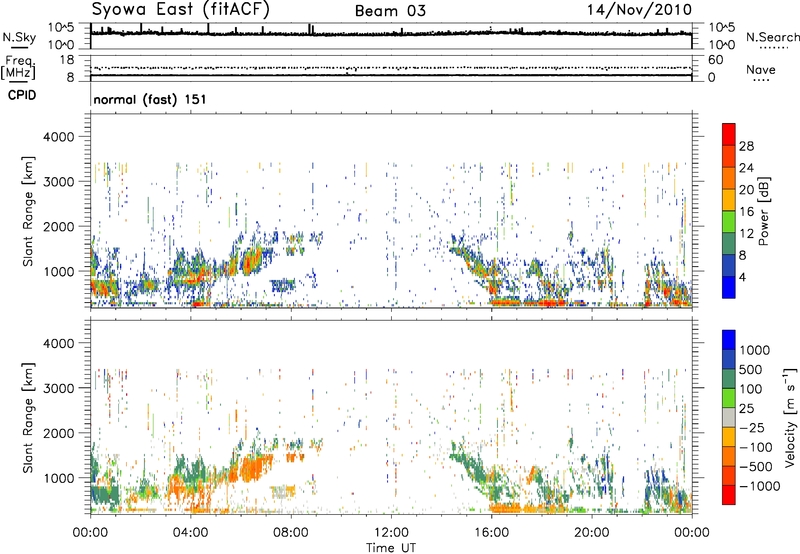Click the date "14/Nov/2010"
The width and height of the screenshot is (800, 554).
click(x=639, y=9)
